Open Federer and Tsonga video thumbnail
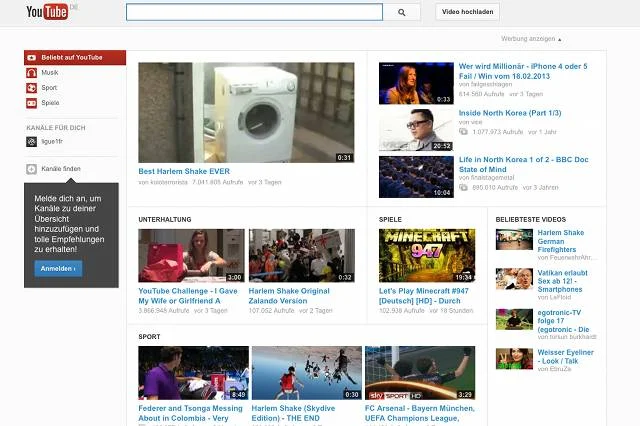 [193, 373]
